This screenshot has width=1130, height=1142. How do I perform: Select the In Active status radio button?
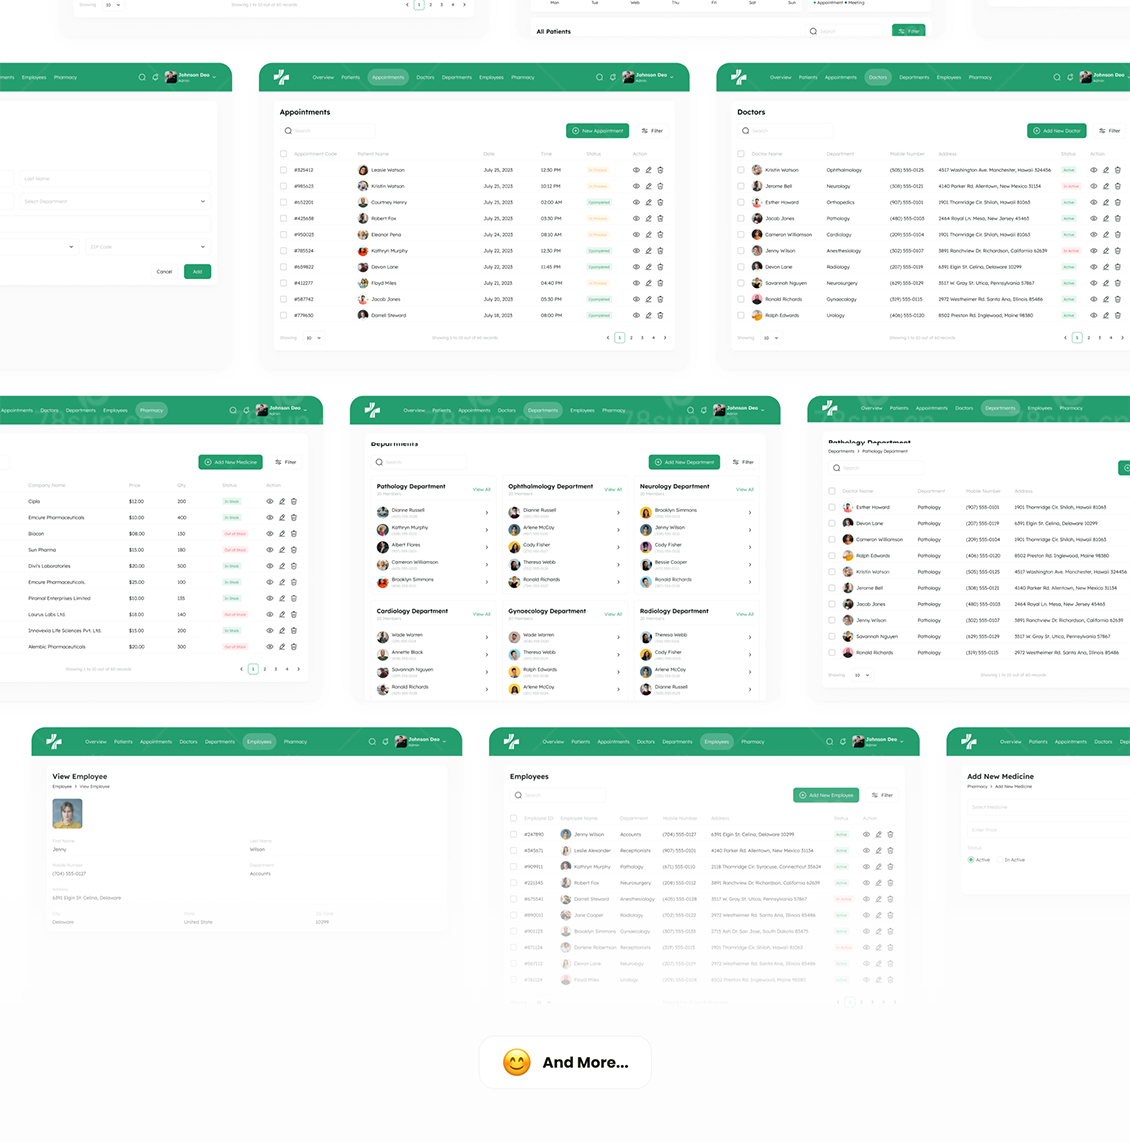click(x=999, y=860)
